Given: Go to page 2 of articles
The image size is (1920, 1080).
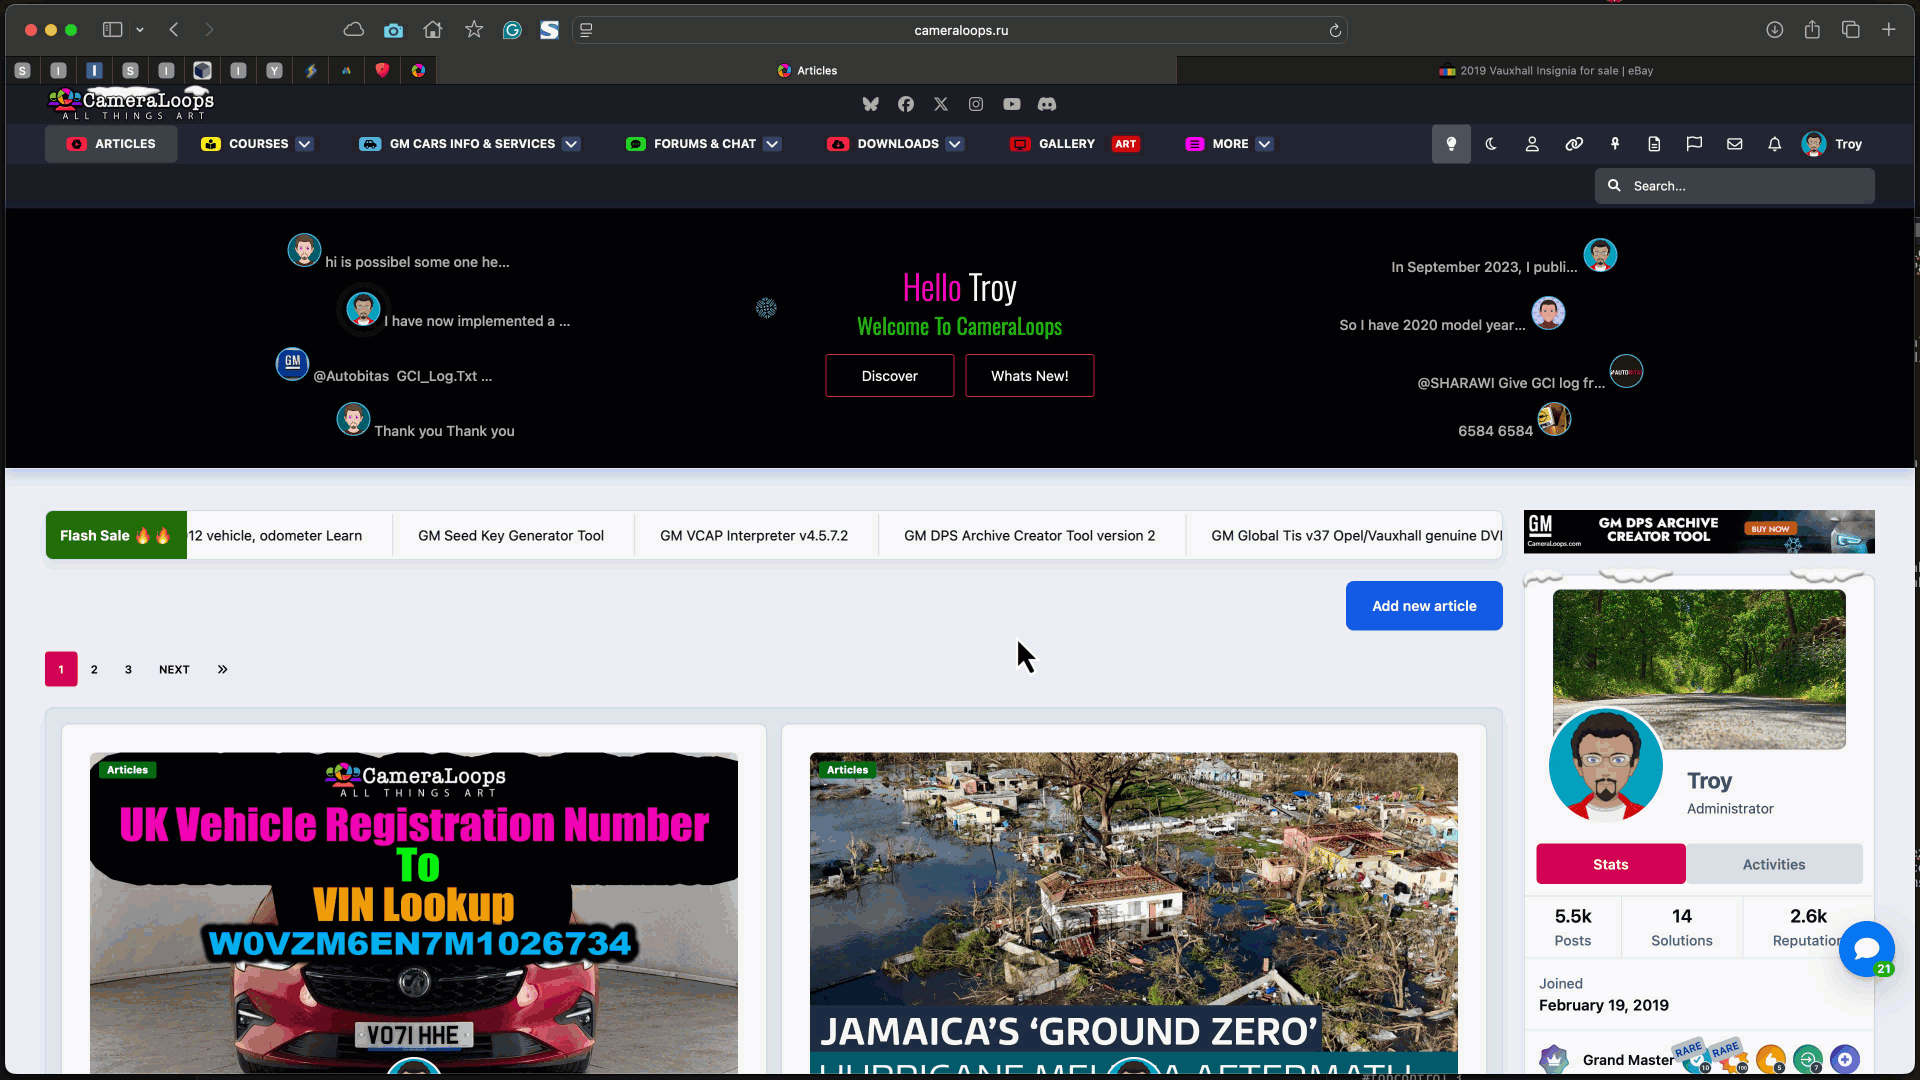Looking at the screenshot, I should point(94,669).
